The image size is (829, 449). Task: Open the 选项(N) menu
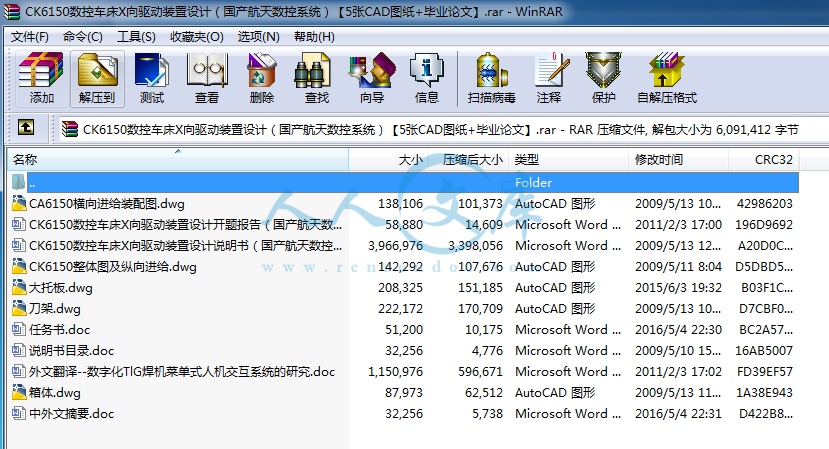[259, 36]
